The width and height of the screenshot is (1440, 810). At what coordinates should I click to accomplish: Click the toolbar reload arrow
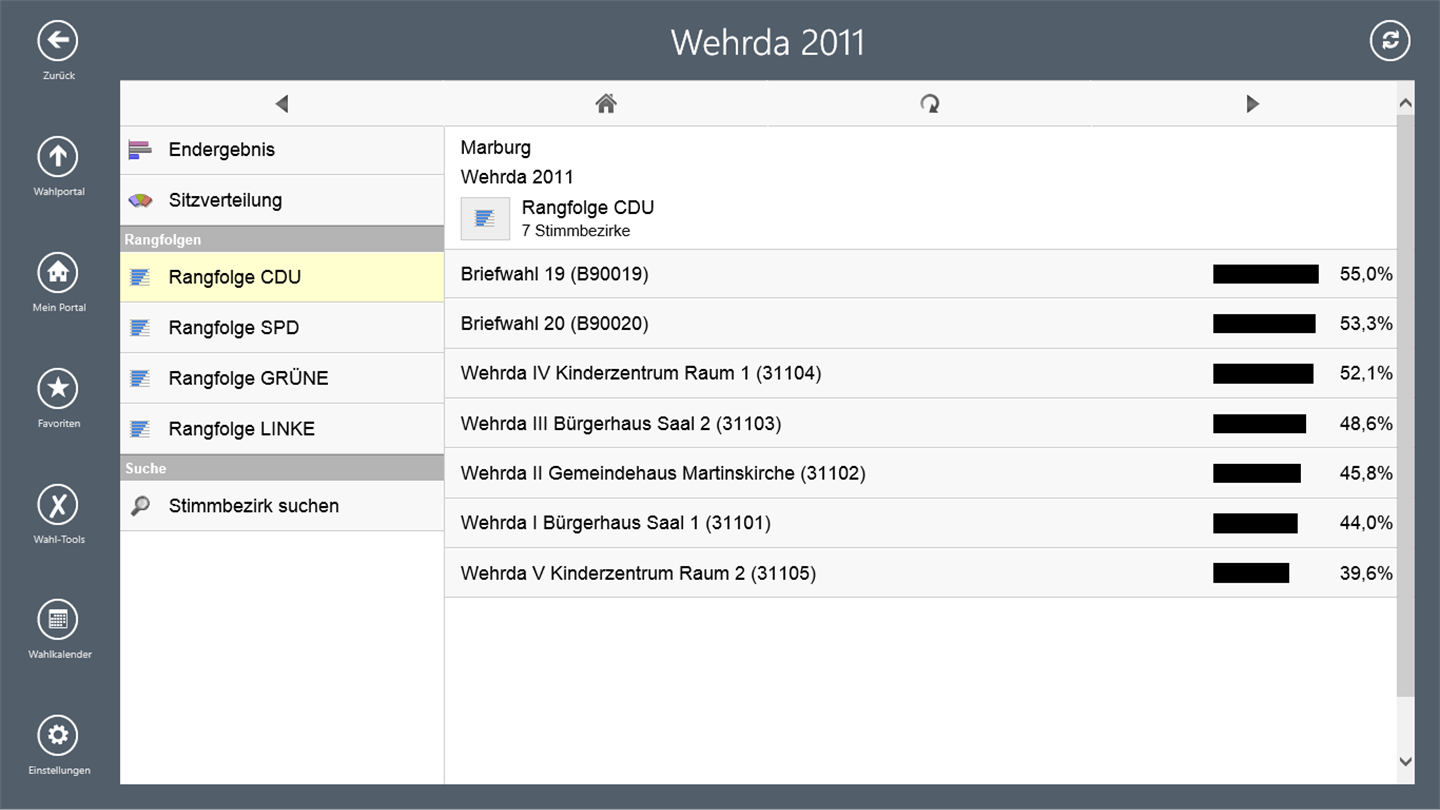[x=930, y=103]
